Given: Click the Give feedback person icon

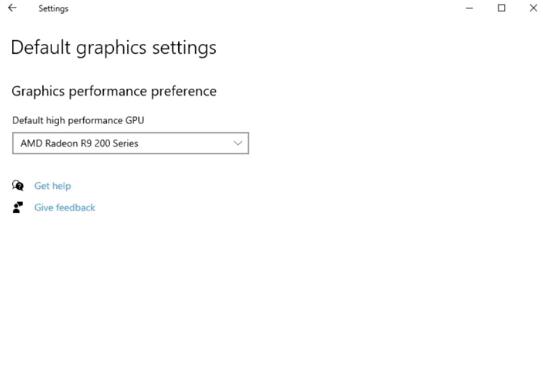Looking at the screenshot, I should click(18, 207).
